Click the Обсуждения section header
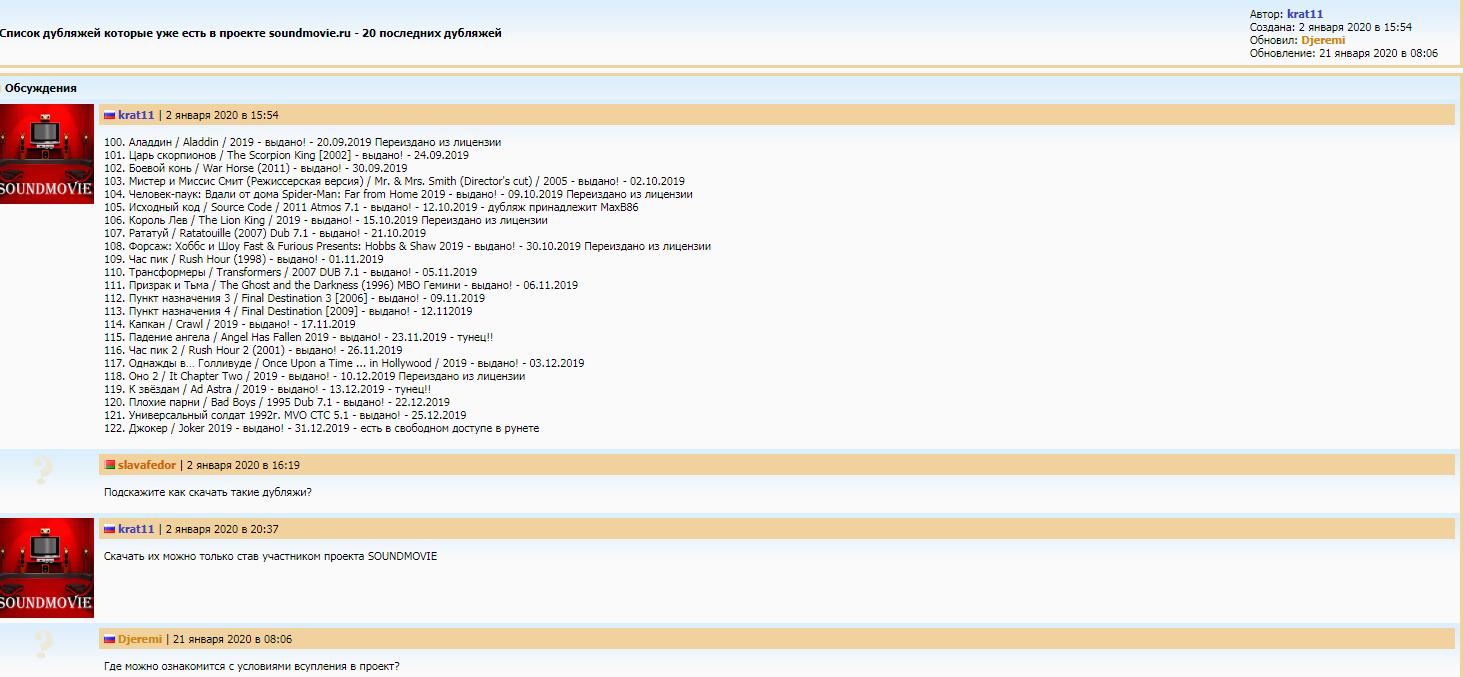Image resolution: width=1463 pixels, height=677 pixels. (41, 88)
